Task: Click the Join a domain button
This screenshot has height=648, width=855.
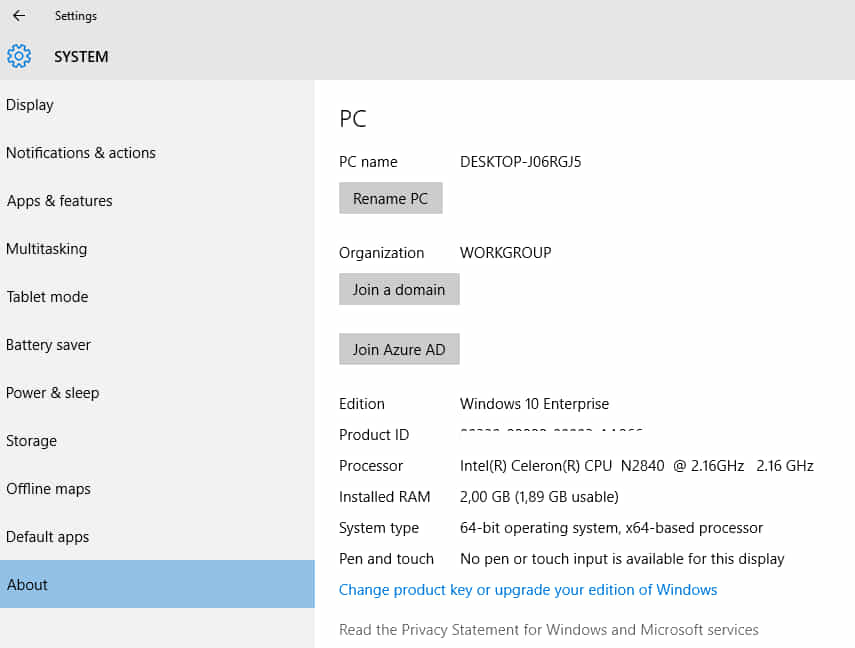Action: click(x=399, y=290)
